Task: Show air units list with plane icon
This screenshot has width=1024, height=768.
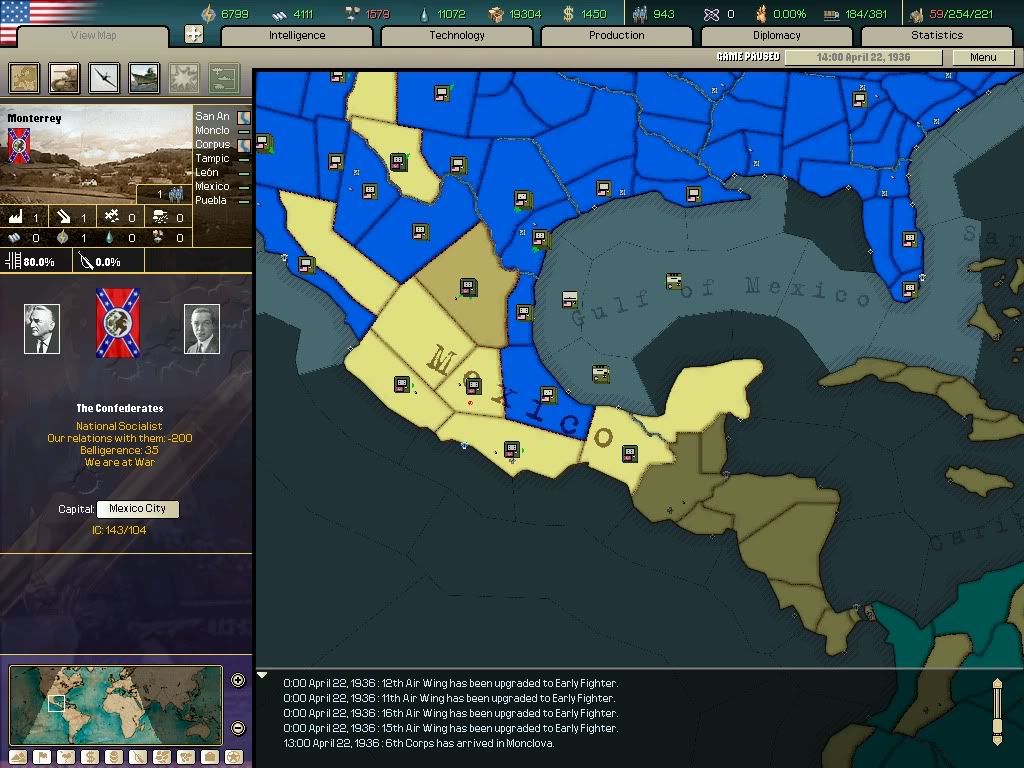Action: point(104,78)
